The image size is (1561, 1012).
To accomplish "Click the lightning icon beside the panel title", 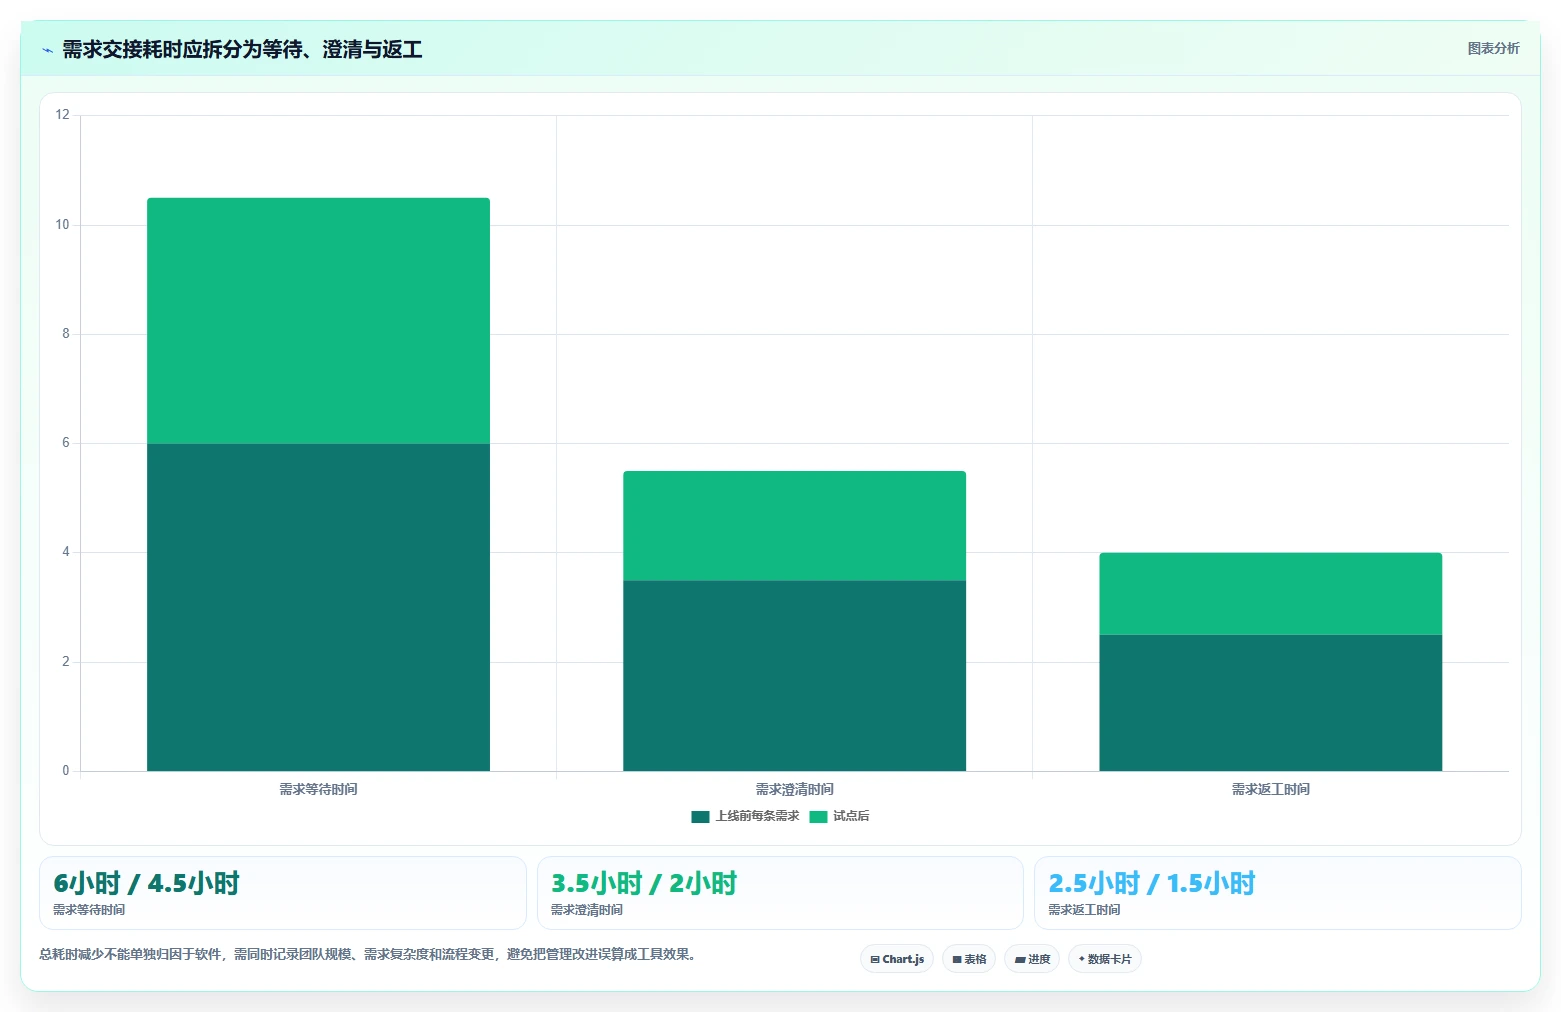I will (47, 50).
